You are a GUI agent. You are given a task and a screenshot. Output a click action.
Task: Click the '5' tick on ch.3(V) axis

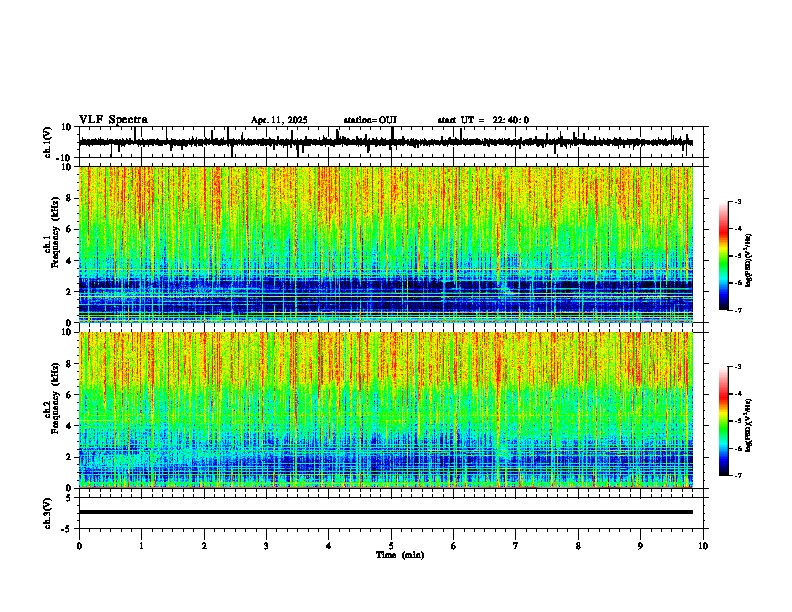(70, 497)
